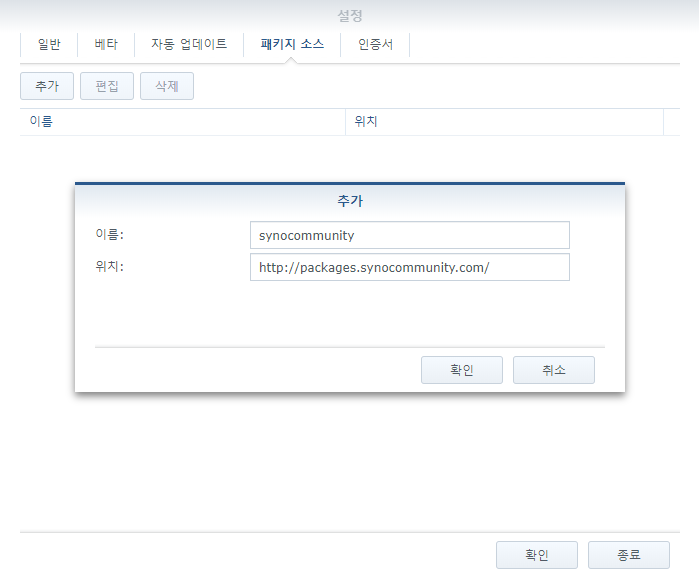Click the 추가 dialog title

click(350, 201)
